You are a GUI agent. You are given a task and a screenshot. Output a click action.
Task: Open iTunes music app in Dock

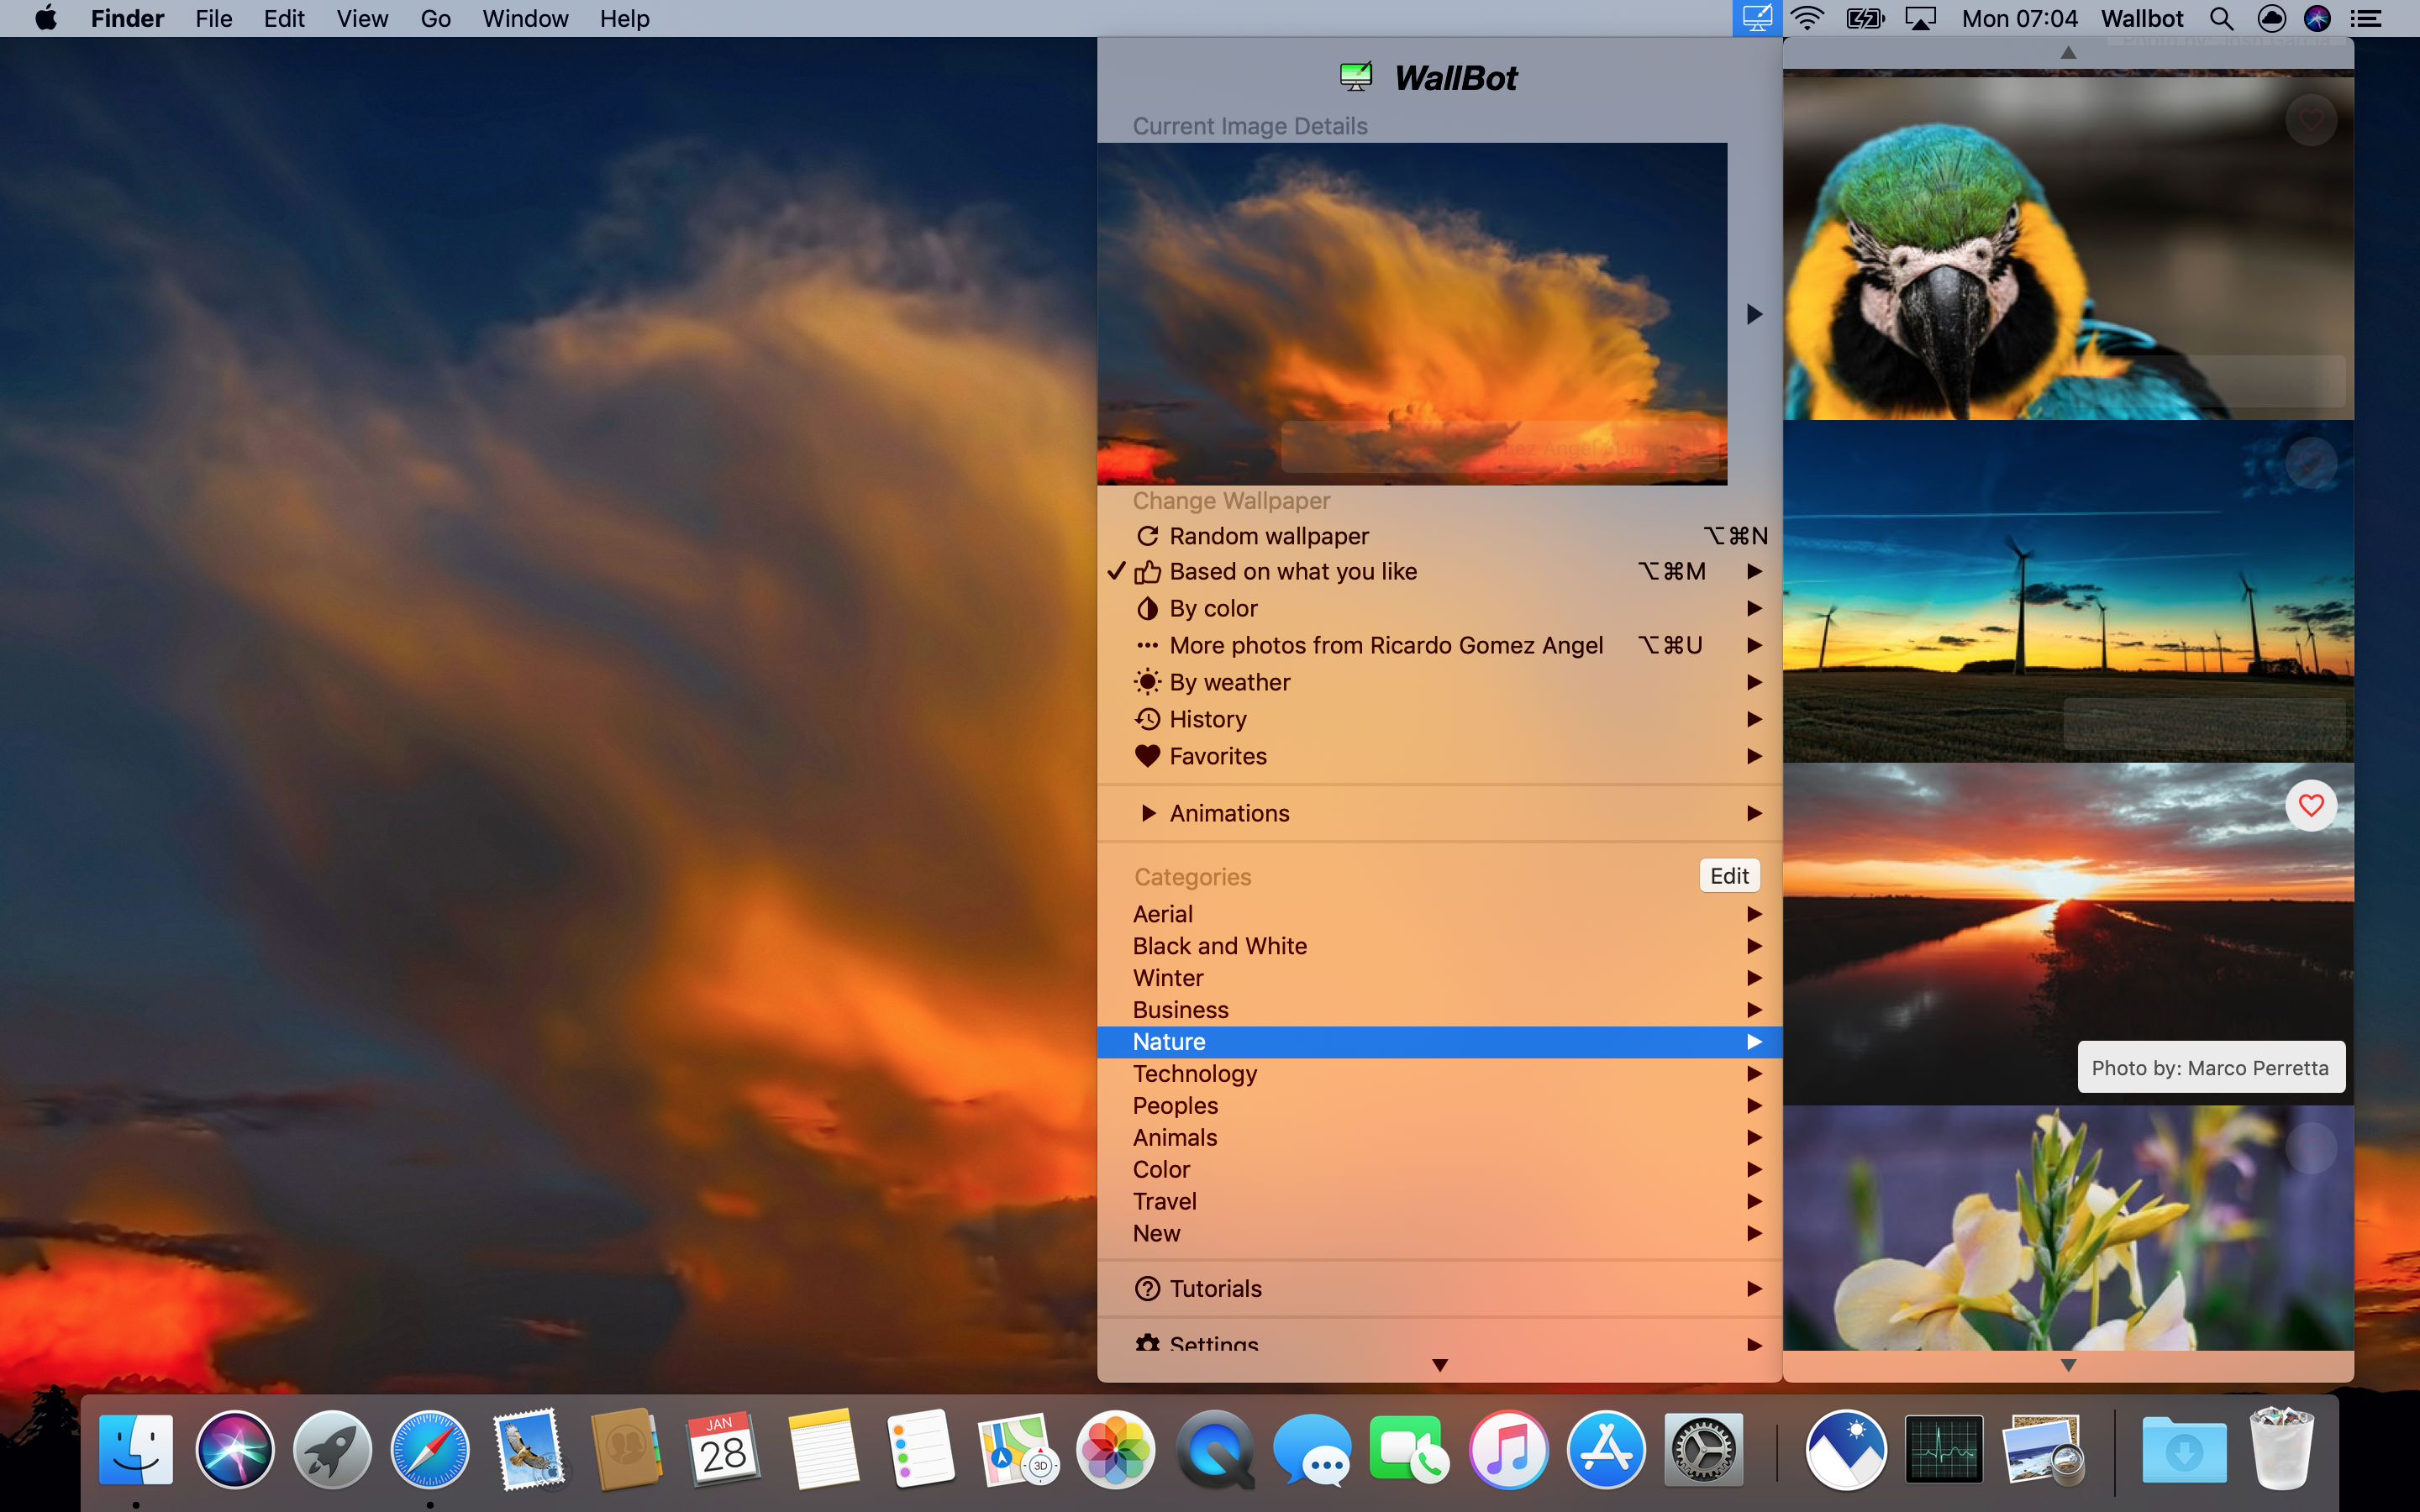click(x=1508, y=1449)
